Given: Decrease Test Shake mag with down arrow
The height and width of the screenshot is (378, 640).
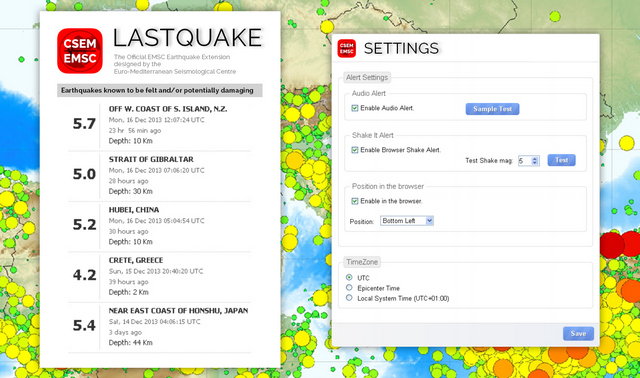Looking at the screenshot, I should pyautogui.click(x=535, y=163).
